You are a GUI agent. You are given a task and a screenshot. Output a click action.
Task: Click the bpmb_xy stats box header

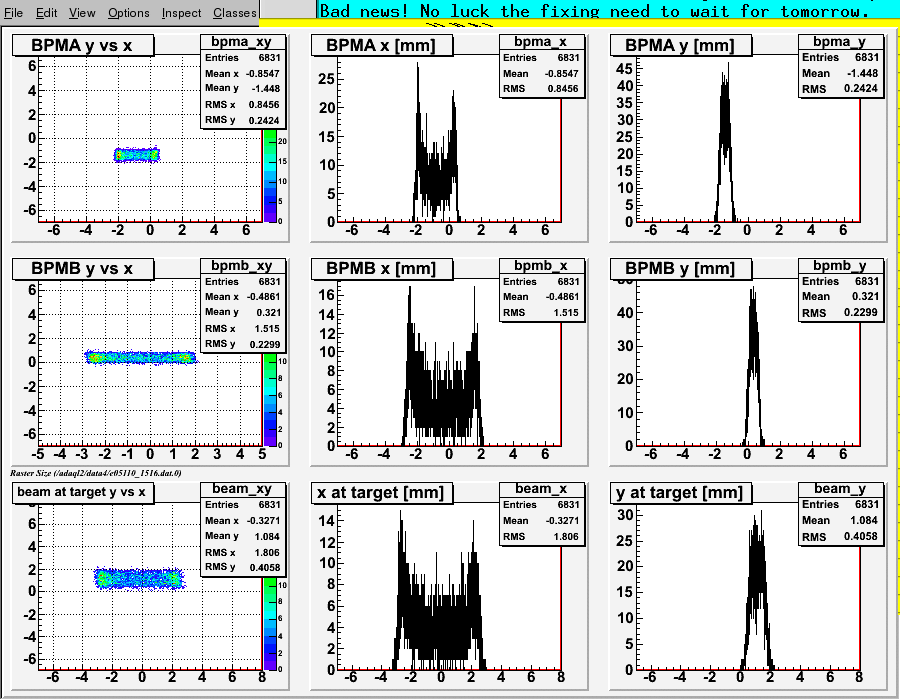[241, 265]
